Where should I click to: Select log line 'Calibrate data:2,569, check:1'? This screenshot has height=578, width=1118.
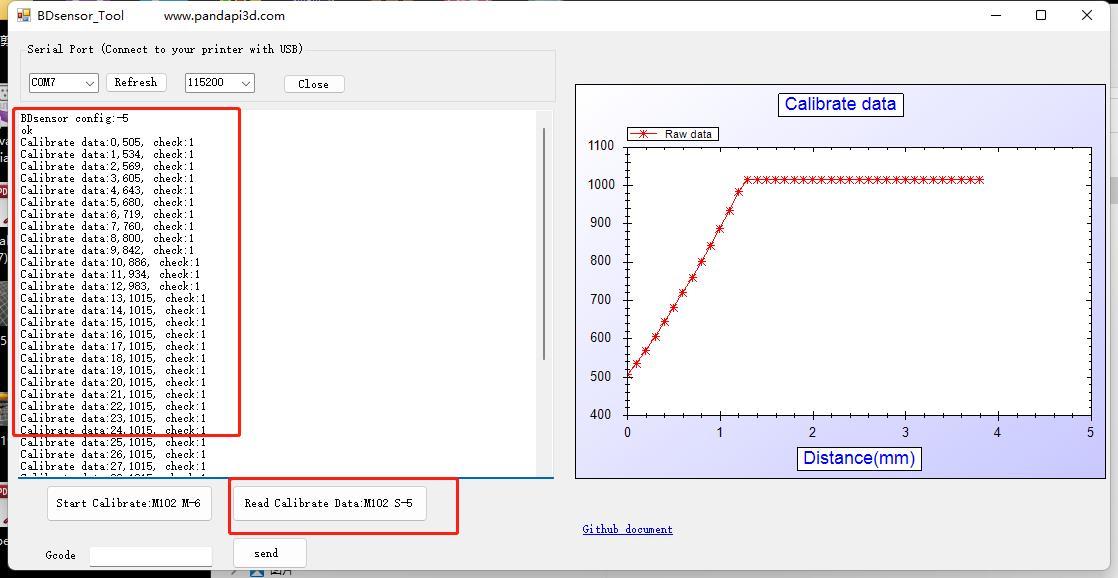[107, 166]
